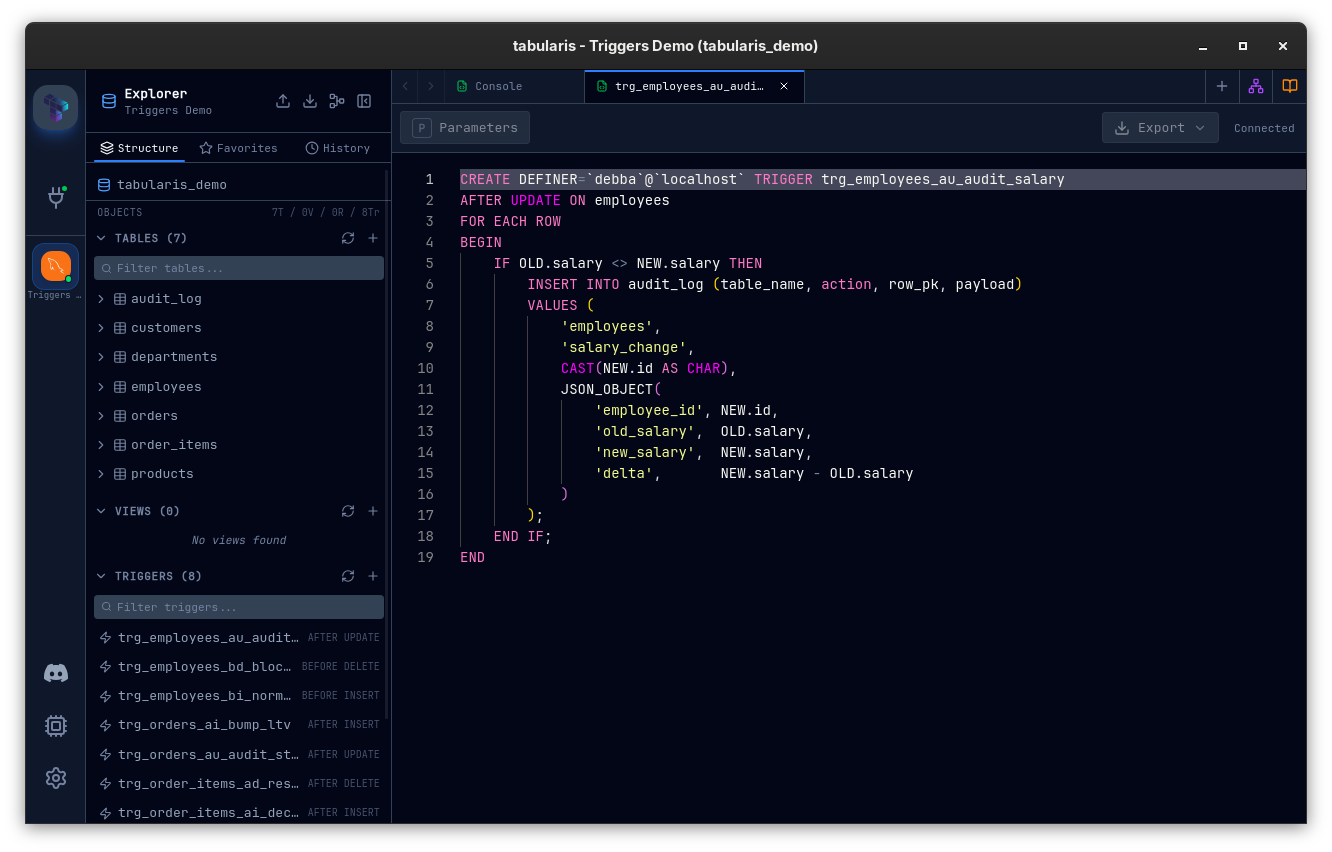The image size is (1332, 852).
Task: Select the trg_order_items_ad_res trigger
Action: tap(239, 783)
